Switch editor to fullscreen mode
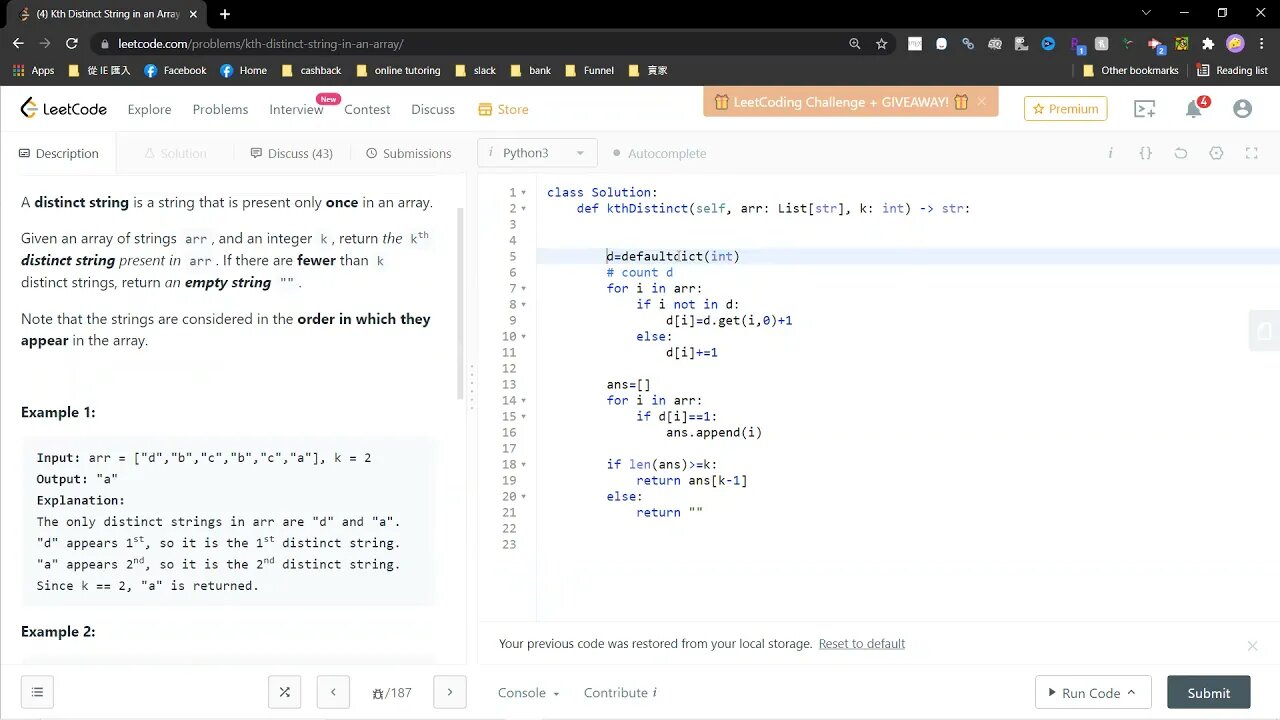 pos(1251,153)
